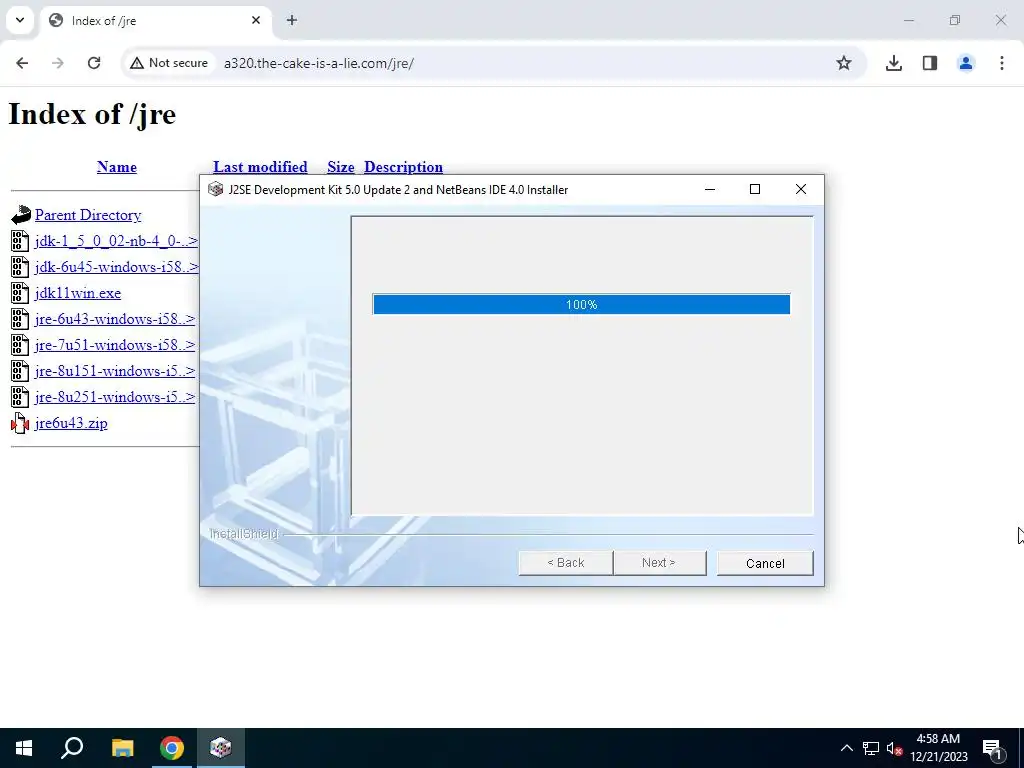Open the taskbar clock and date
The width and height of the screenshot is (1024, 768).
(x=939, y=748)
